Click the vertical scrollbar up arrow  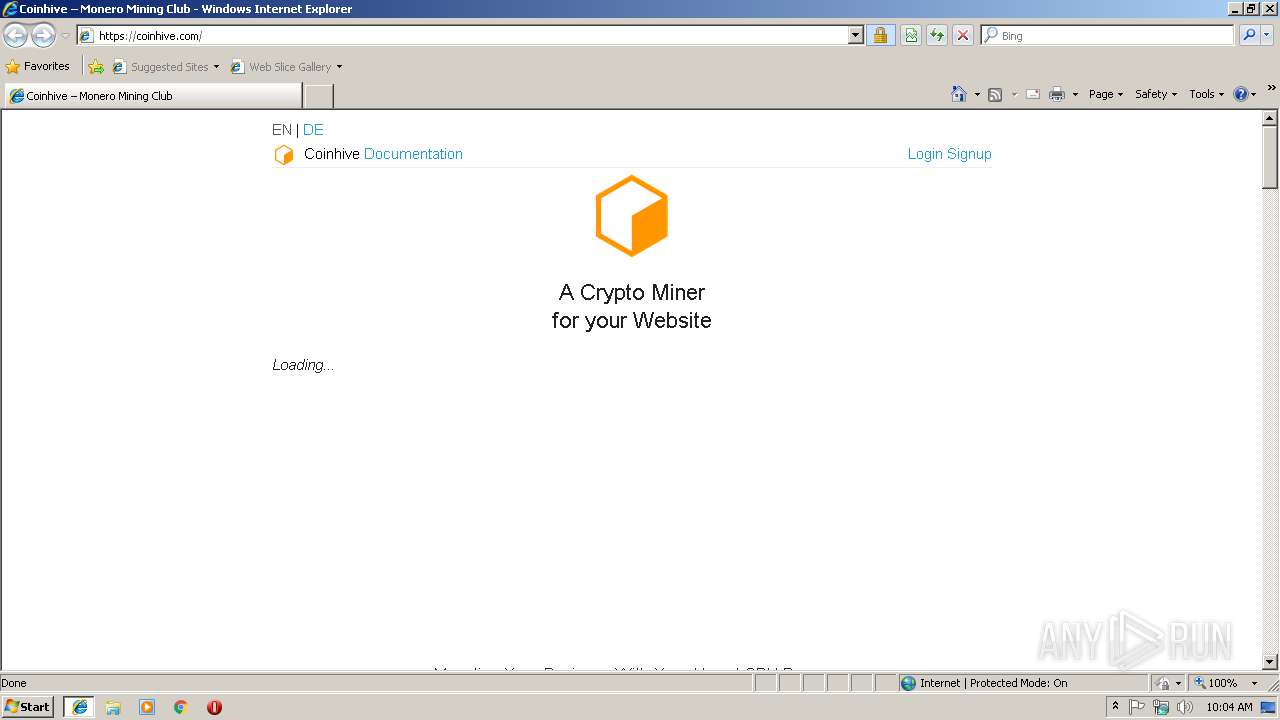(1270, 118)
